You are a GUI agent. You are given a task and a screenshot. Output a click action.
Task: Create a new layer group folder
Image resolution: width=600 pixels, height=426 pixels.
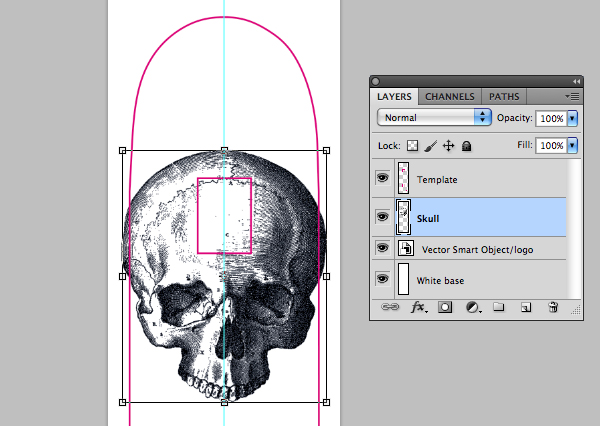pyautogui.click(x=498, y=307)
